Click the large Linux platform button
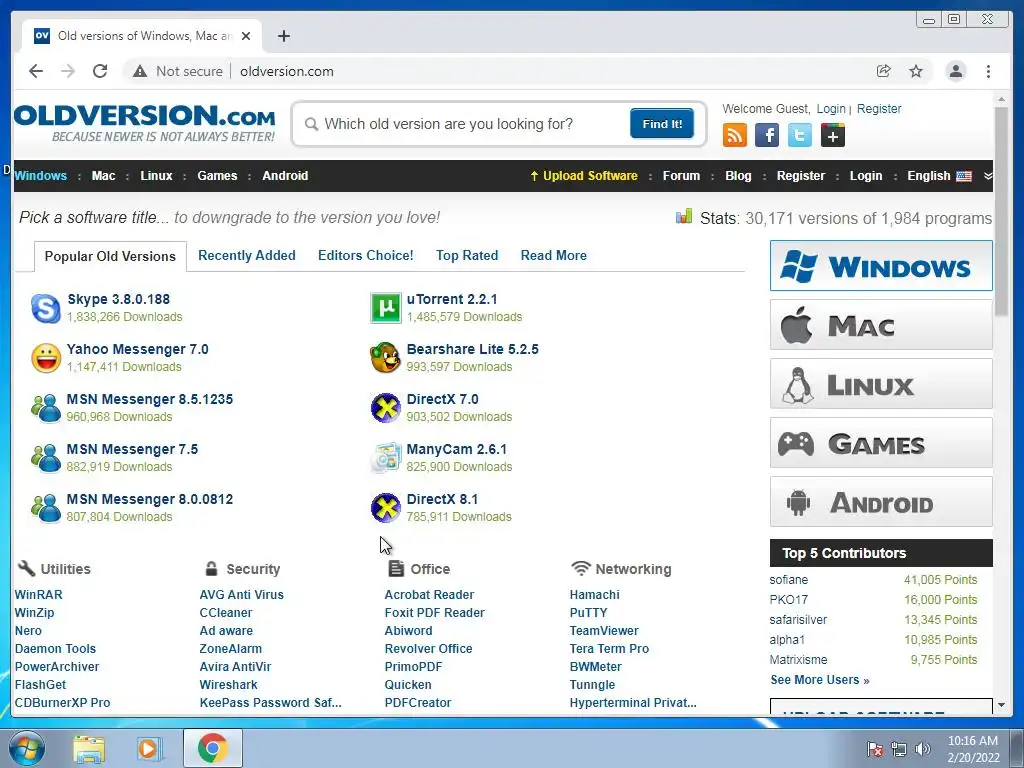 click(x=881, y=384)
